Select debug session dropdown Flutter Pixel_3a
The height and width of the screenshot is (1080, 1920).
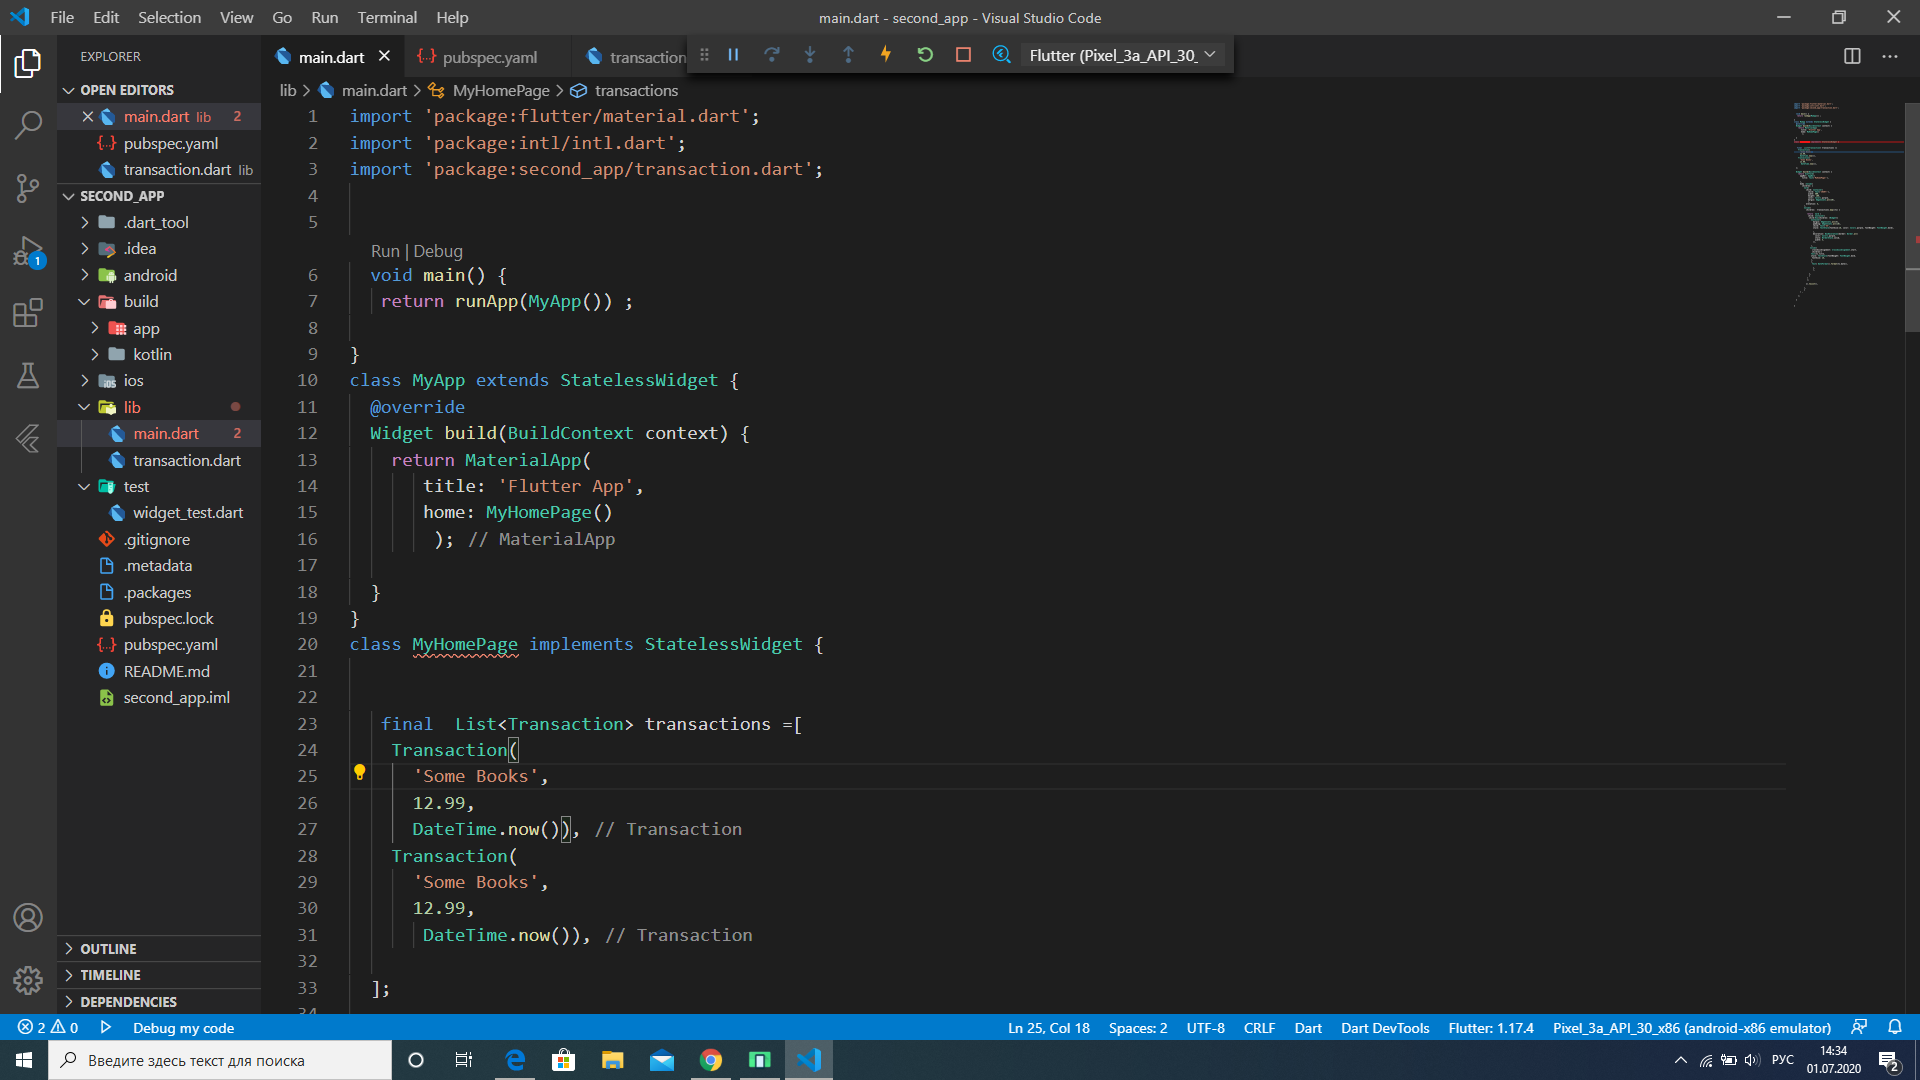coord(1123,55)
